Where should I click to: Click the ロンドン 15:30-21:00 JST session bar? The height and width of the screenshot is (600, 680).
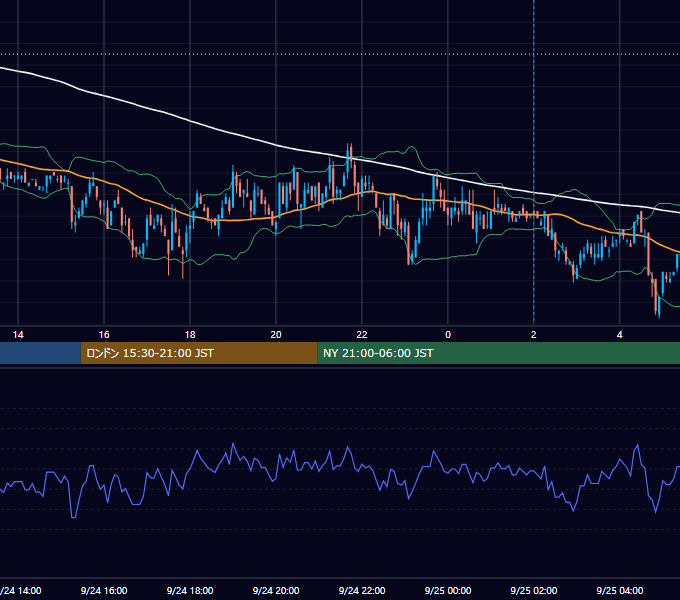pos(199,353)
